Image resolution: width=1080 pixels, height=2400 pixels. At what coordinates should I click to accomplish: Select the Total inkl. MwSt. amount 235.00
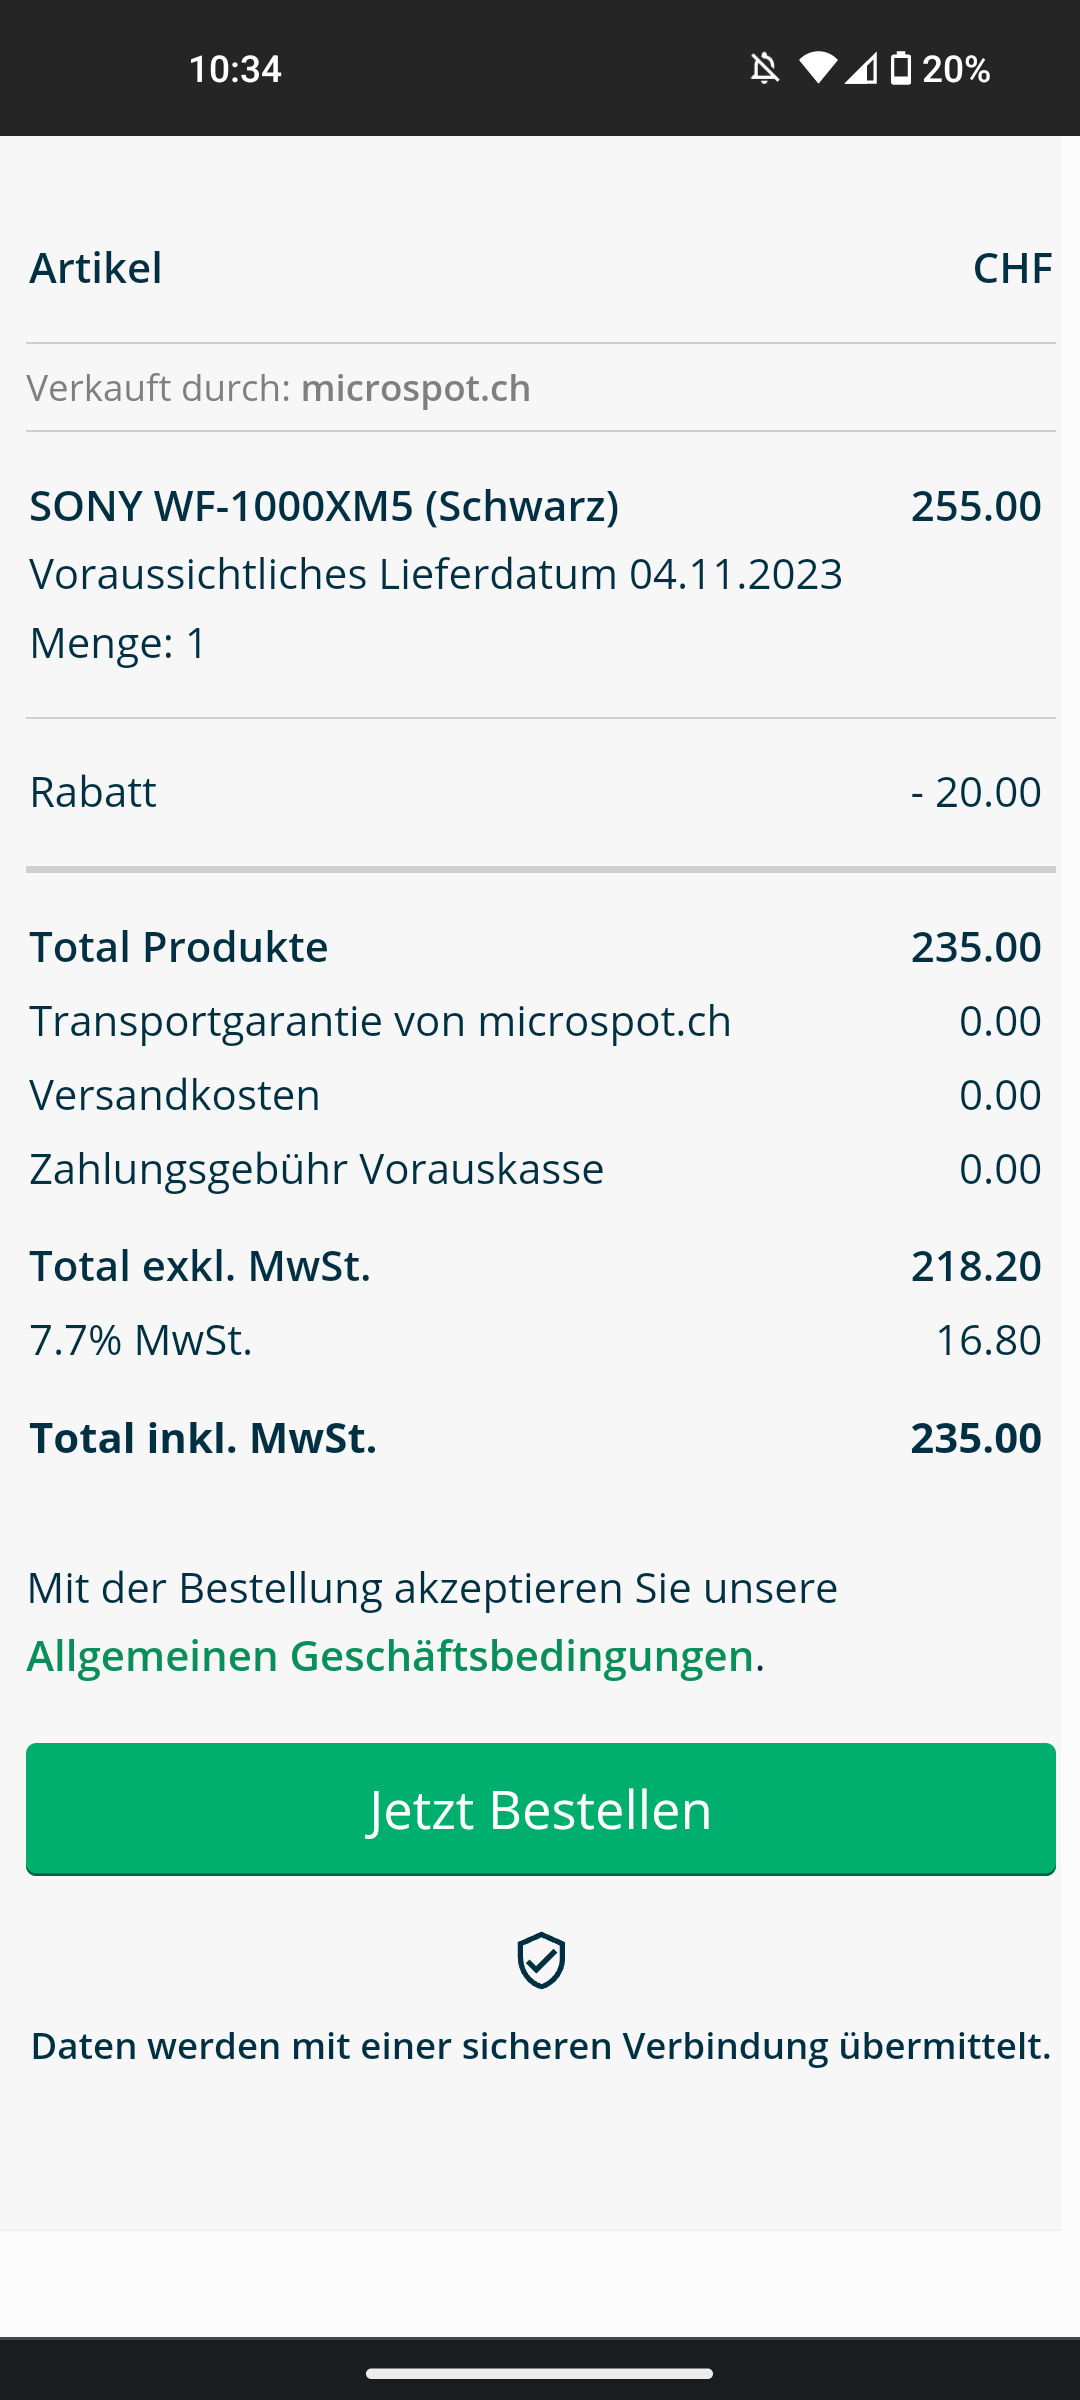[975, 1438]
